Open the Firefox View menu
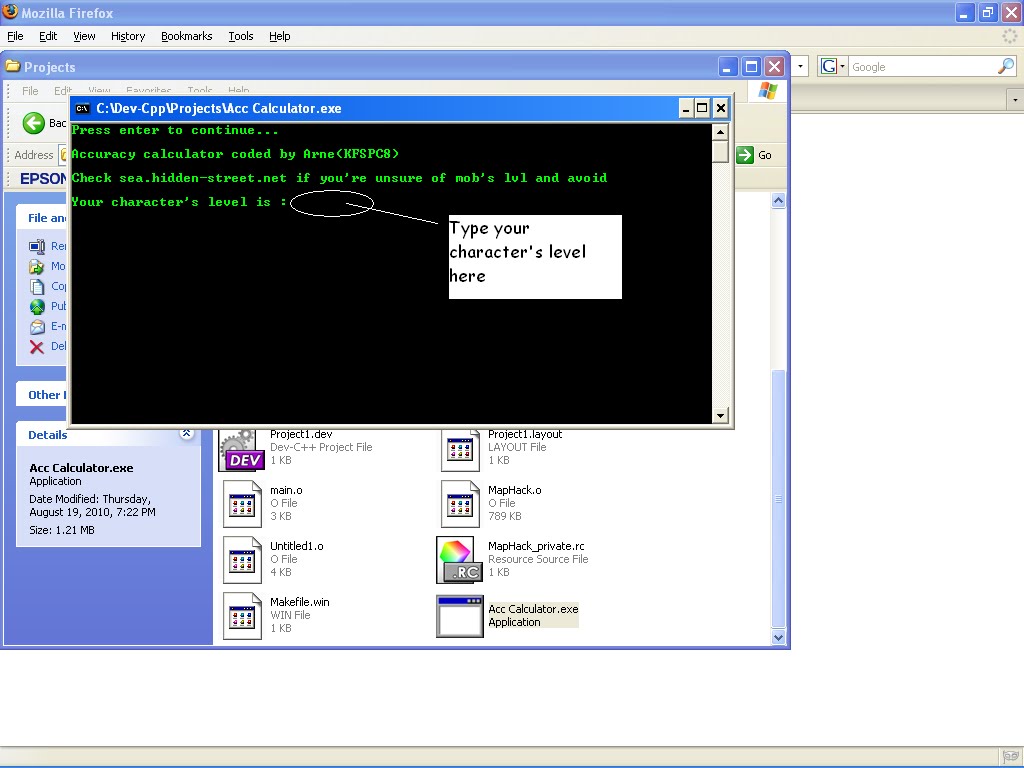Screen dimensions: 1024x768 pos(84,37)
